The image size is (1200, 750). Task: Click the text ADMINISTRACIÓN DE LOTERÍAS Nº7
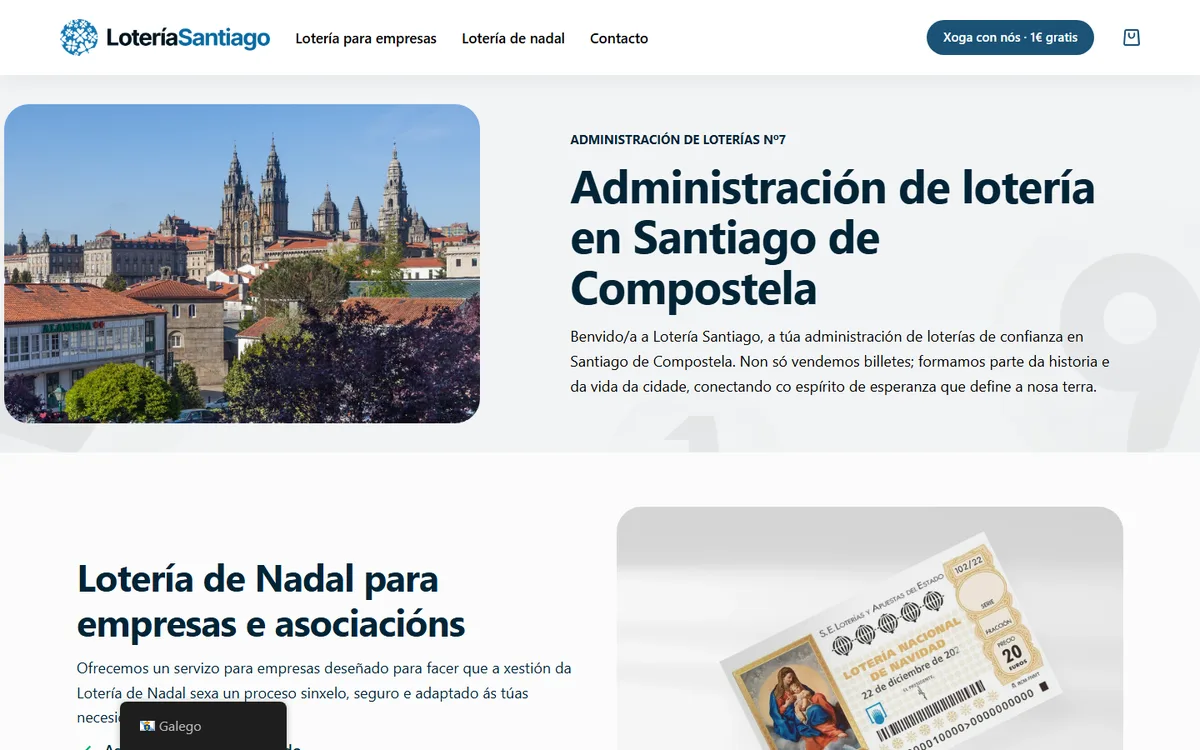coord(678,139)
